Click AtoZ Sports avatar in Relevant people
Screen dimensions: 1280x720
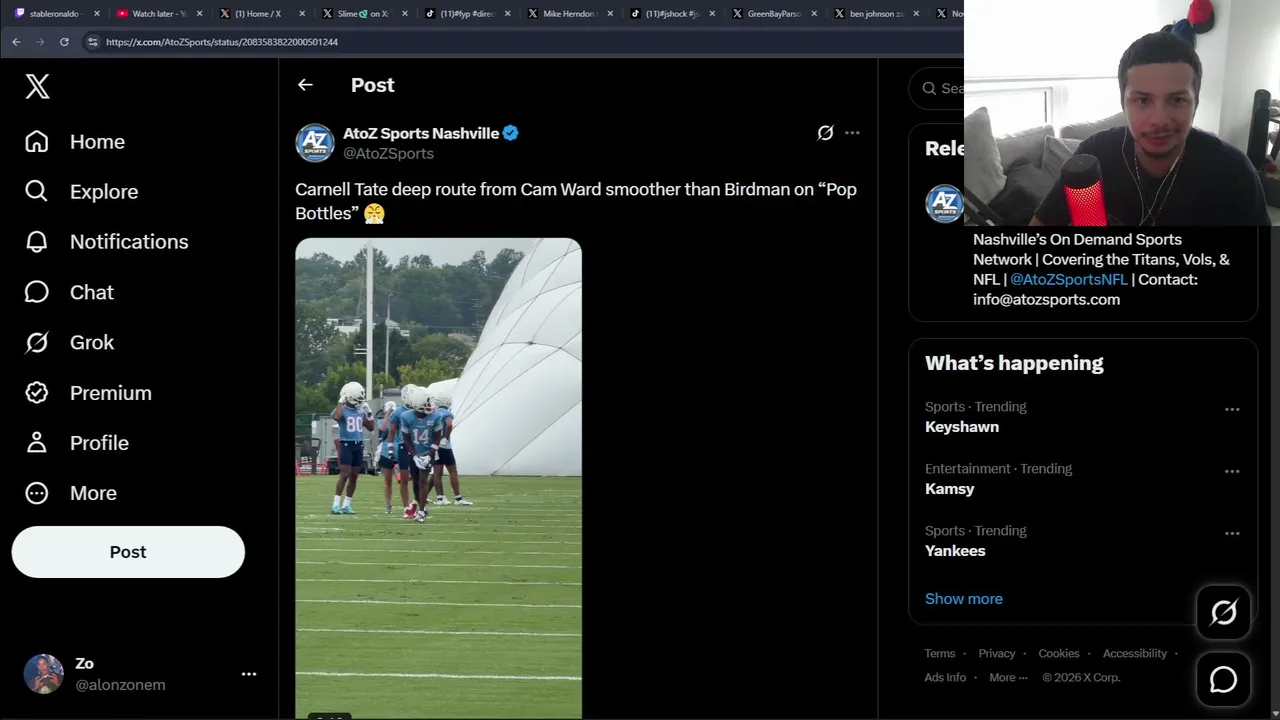tap(944, 204)
